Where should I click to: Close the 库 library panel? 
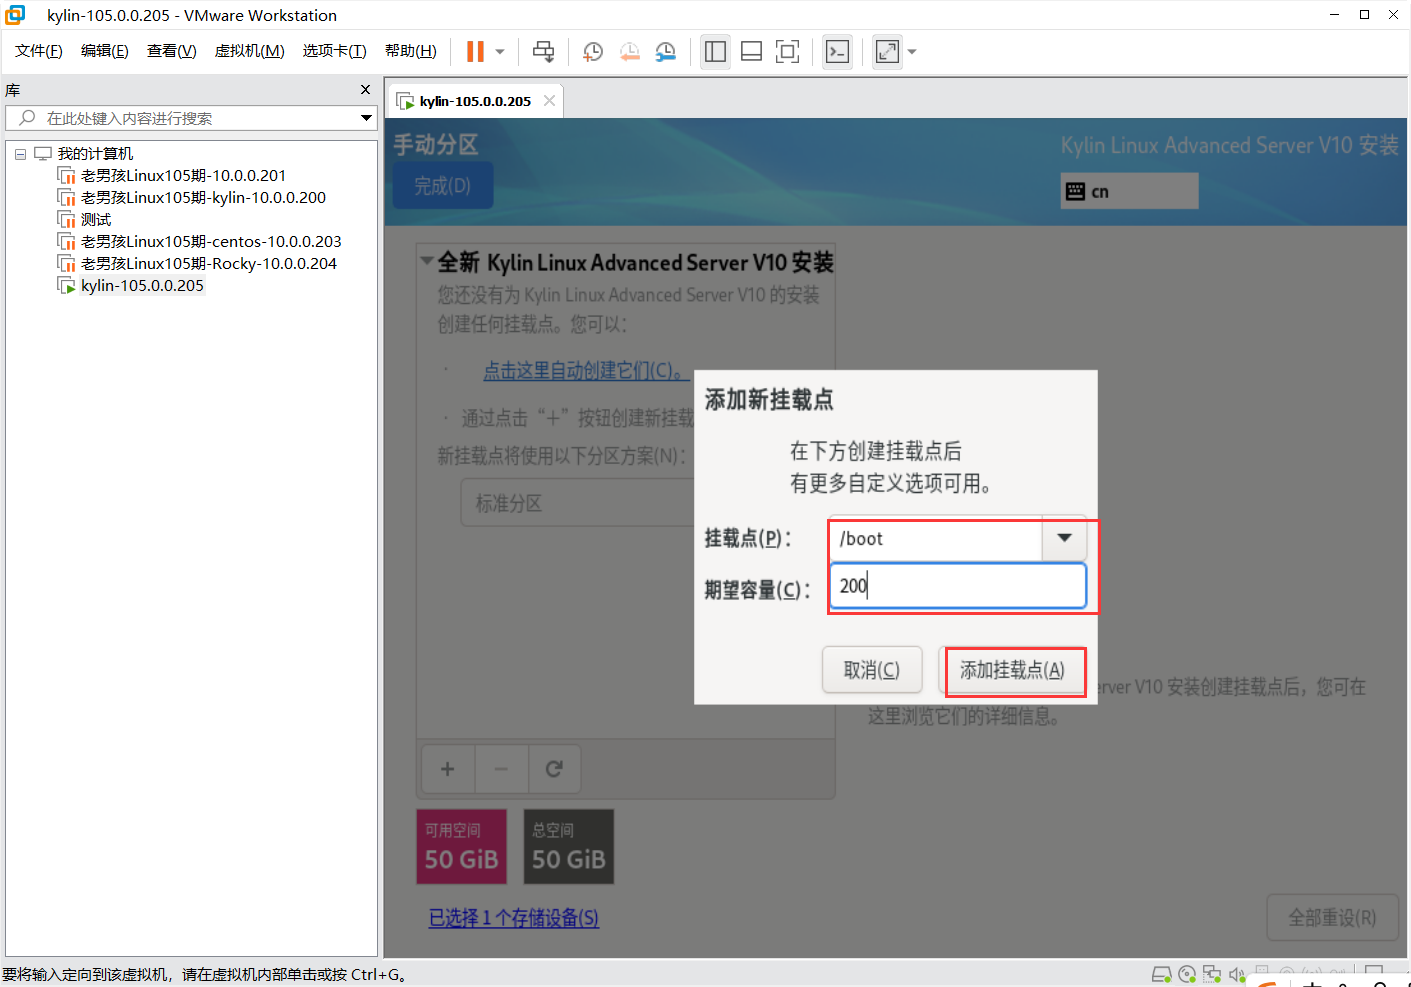click(365, 90)
